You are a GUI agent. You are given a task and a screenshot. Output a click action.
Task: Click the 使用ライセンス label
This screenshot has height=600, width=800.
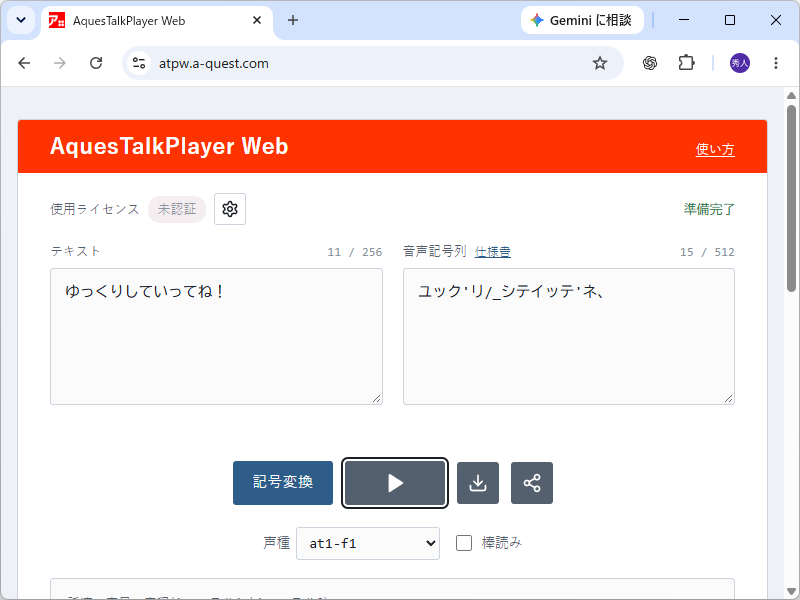94,209
